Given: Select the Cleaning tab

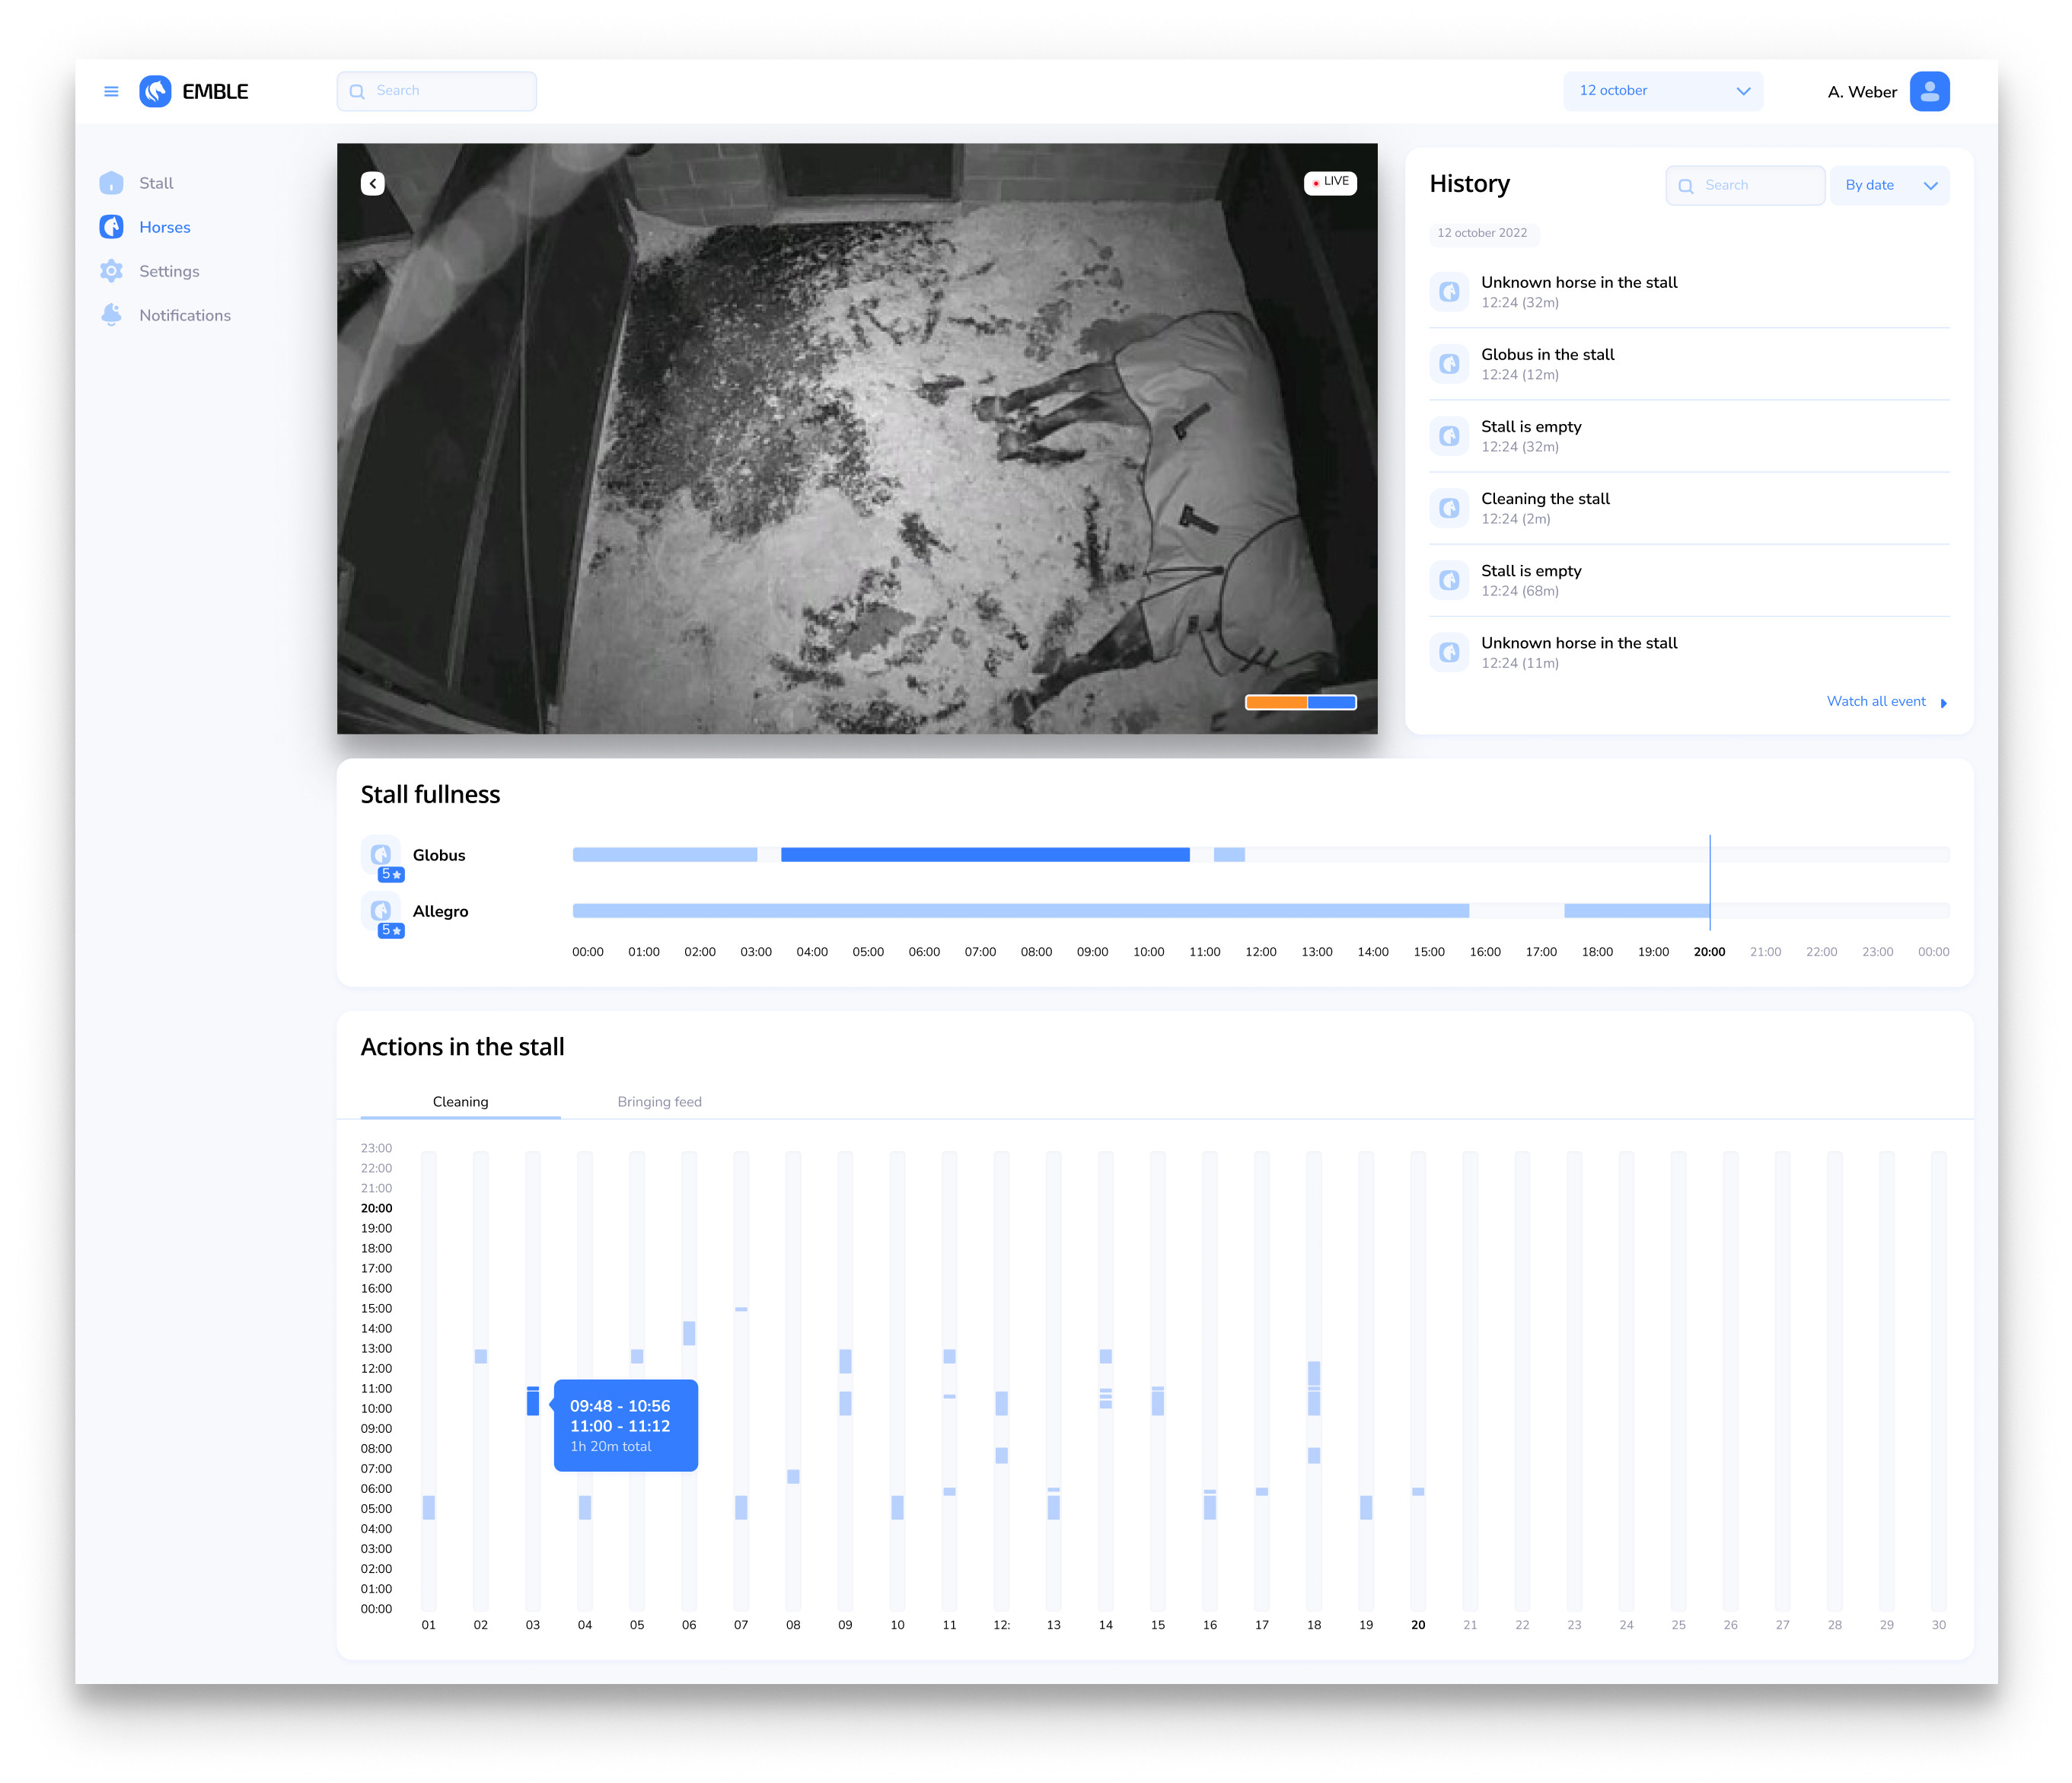Looking at the screenshot, I should click(460, 1102).
